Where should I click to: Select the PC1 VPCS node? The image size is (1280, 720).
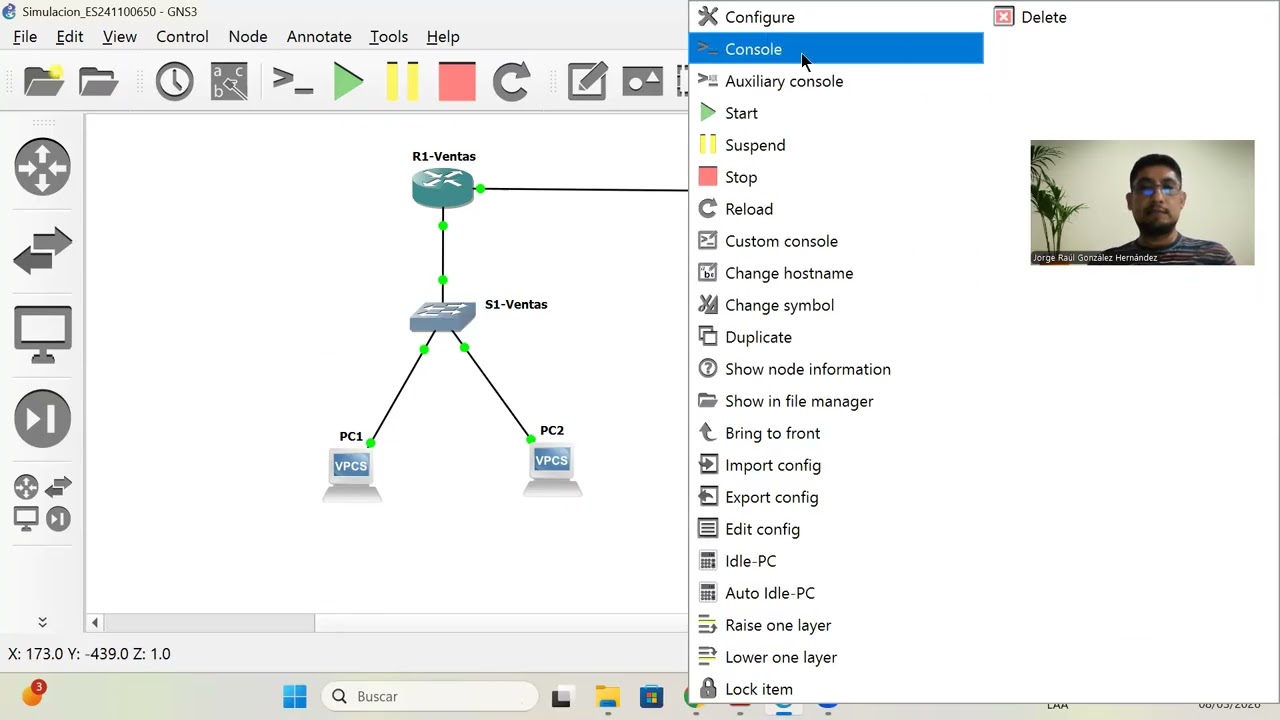pos(351,473)
